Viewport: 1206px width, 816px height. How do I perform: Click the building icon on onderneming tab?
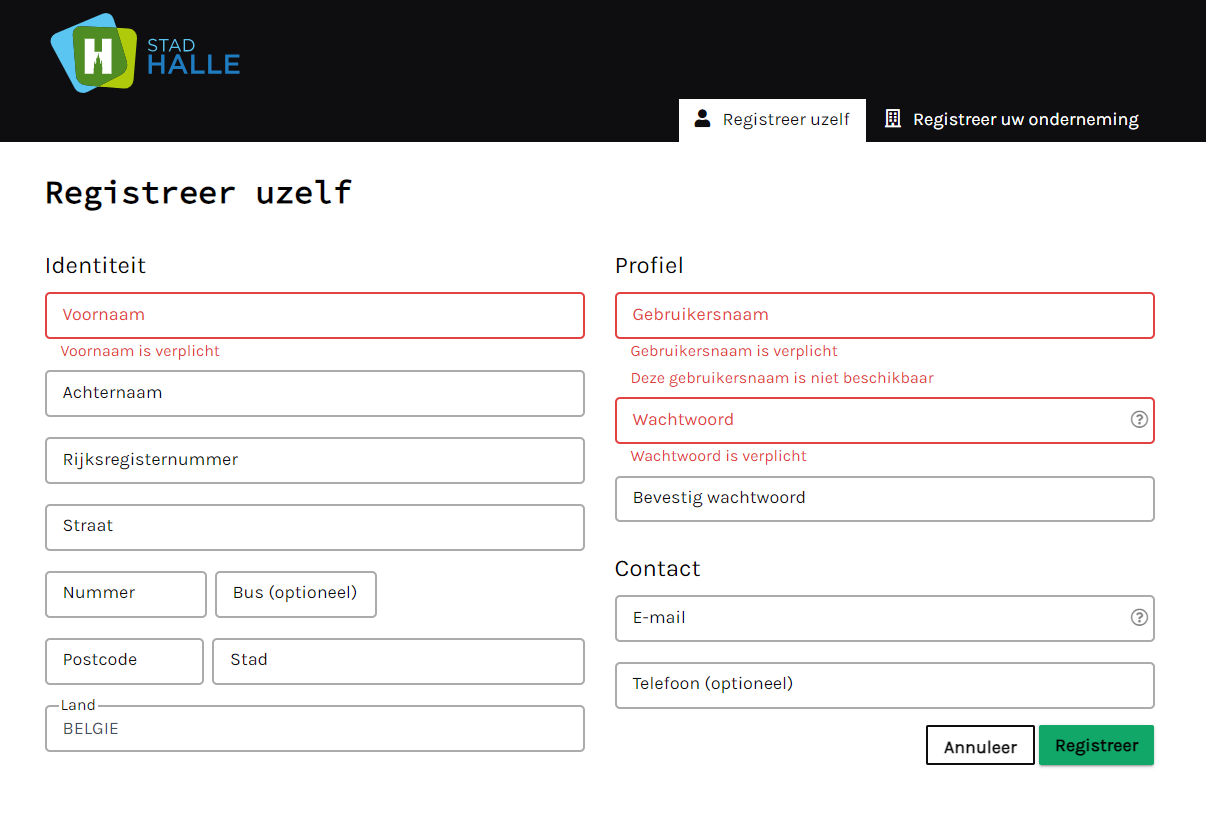[x=893, y=119]
